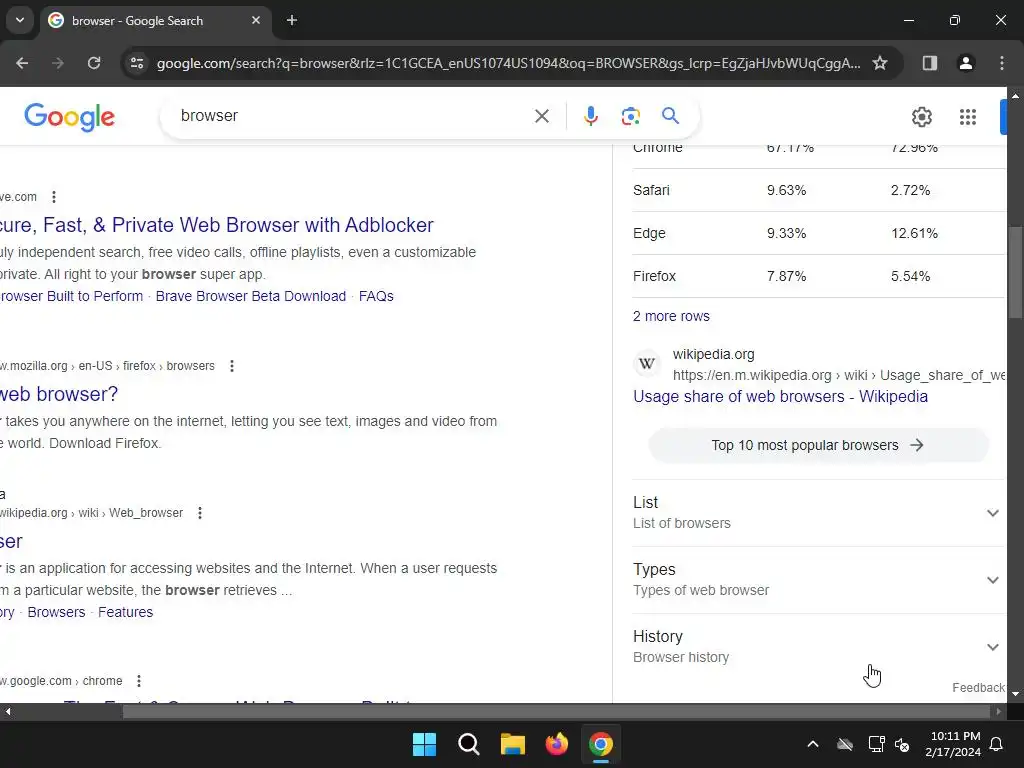
Task: Launch Firefox from the taskbar
Action: pyautogui.click(x=556, y=744)
